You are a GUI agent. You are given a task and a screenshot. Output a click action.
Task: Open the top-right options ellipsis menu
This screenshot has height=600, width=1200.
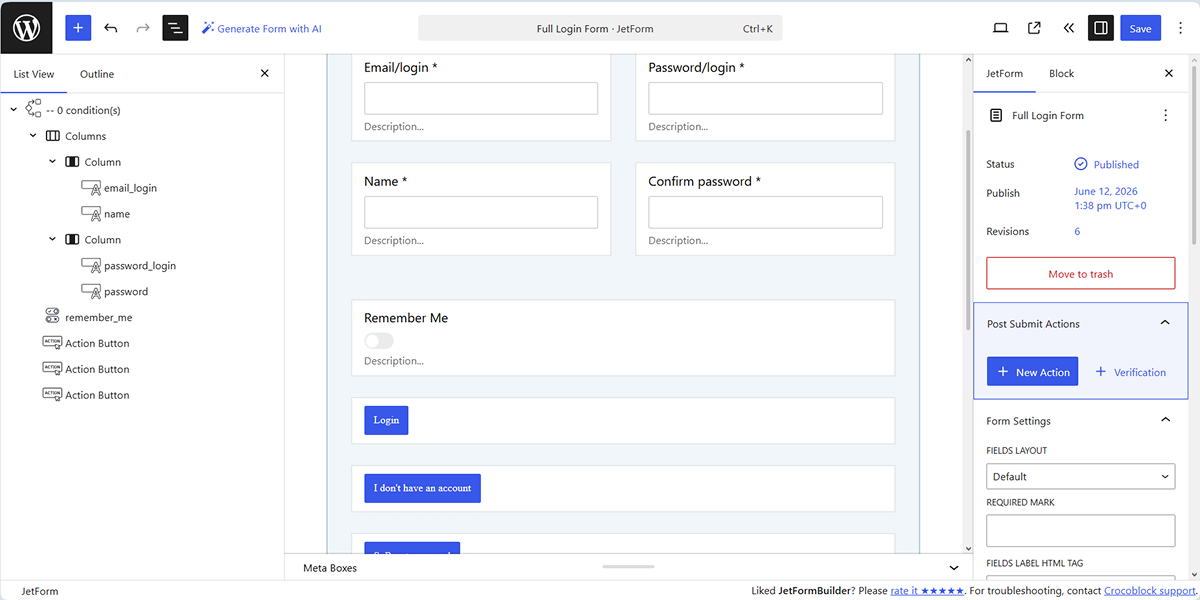pos(1180,28)
